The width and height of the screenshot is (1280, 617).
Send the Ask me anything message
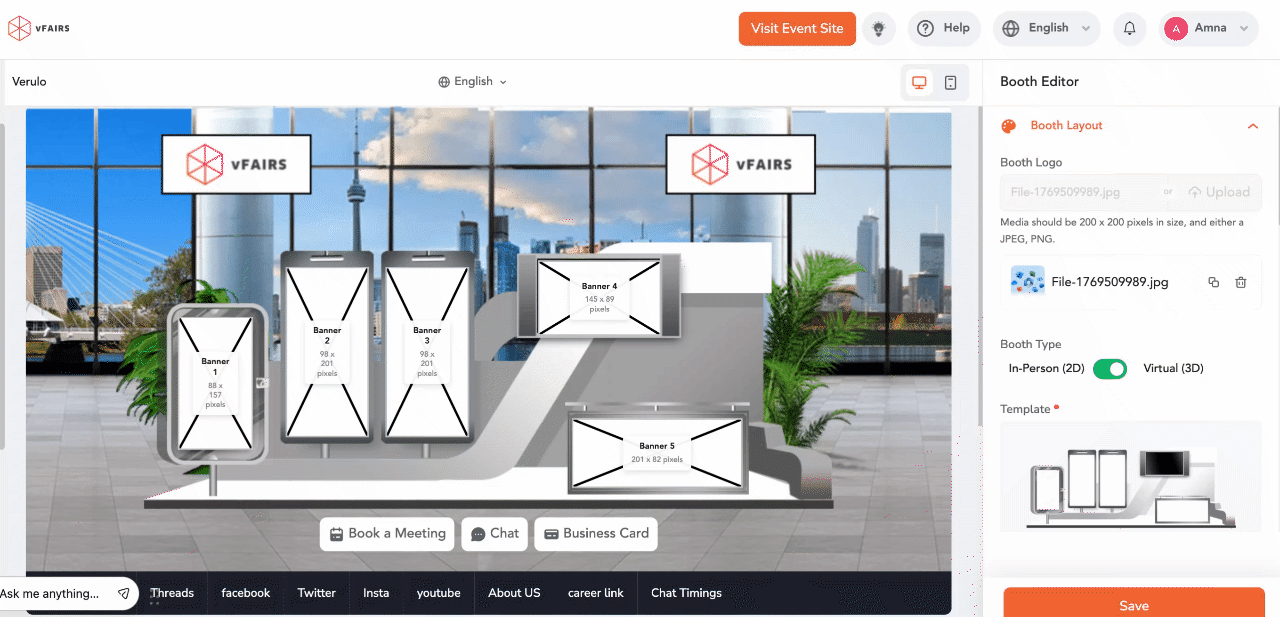pos(123,593)
